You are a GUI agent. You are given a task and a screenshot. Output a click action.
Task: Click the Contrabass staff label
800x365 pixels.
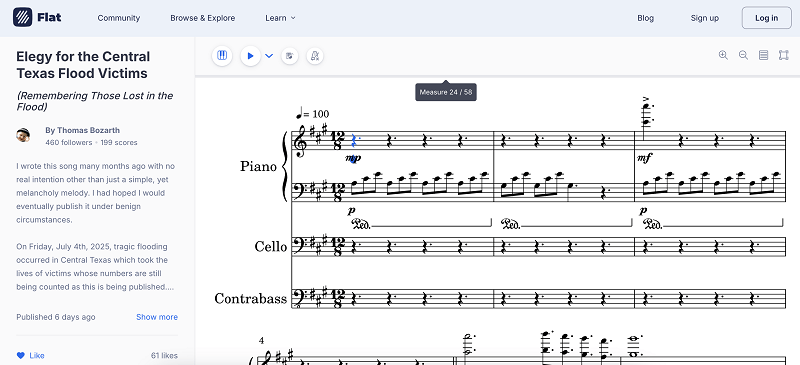point(251,298)
